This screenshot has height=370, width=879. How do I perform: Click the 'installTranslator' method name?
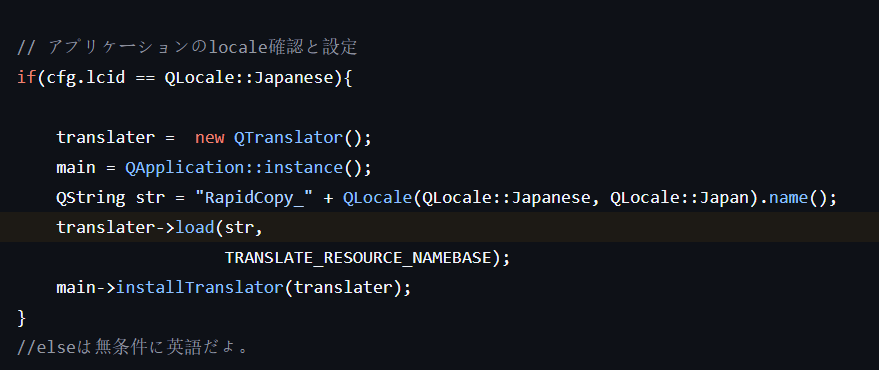pyautogui.click(x=200, y=287)
